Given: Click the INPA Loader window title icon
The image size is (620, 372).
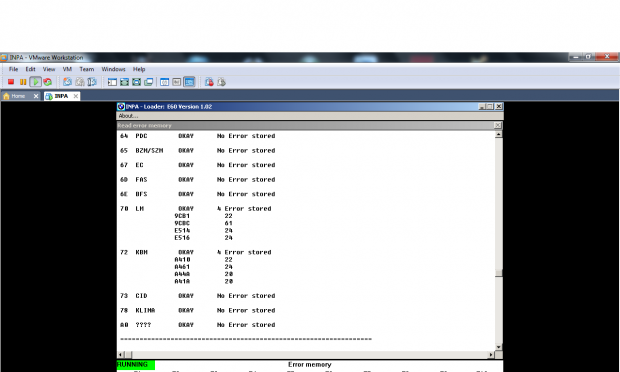Looking at the screenshot, I should (121, 106).
